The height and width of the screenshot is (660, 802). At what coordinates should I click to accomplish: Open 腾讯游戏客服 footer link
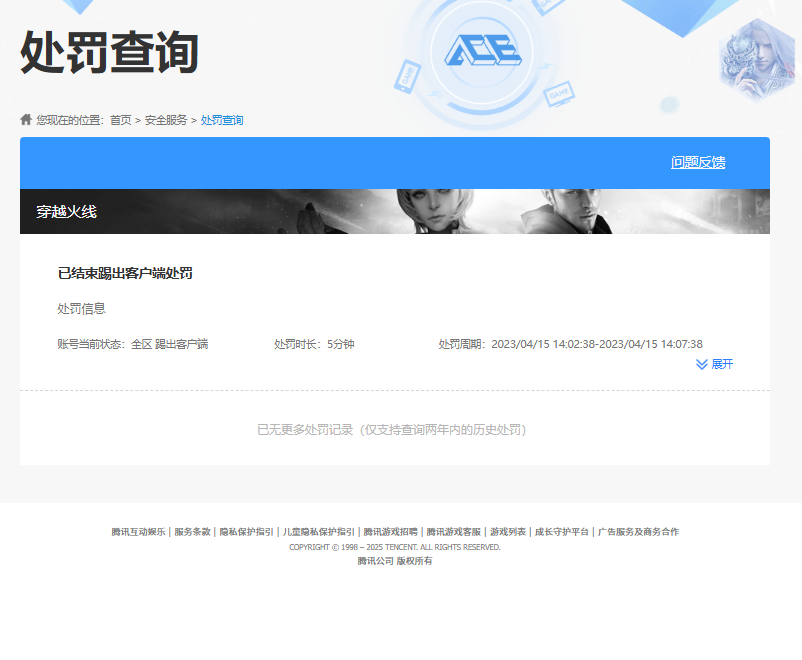(454, 532)
